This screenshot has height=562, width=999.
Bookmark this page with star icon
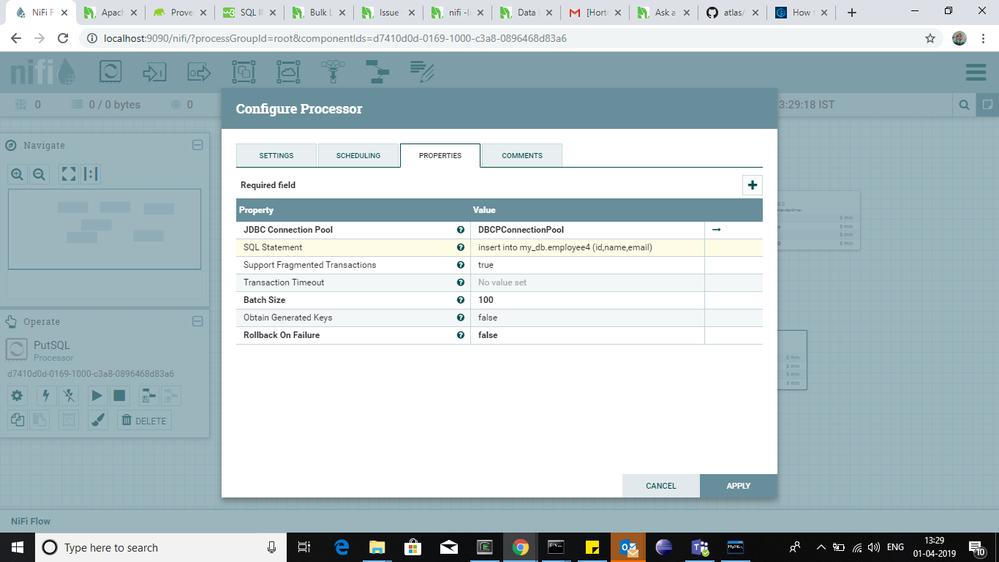pos(930,38)
